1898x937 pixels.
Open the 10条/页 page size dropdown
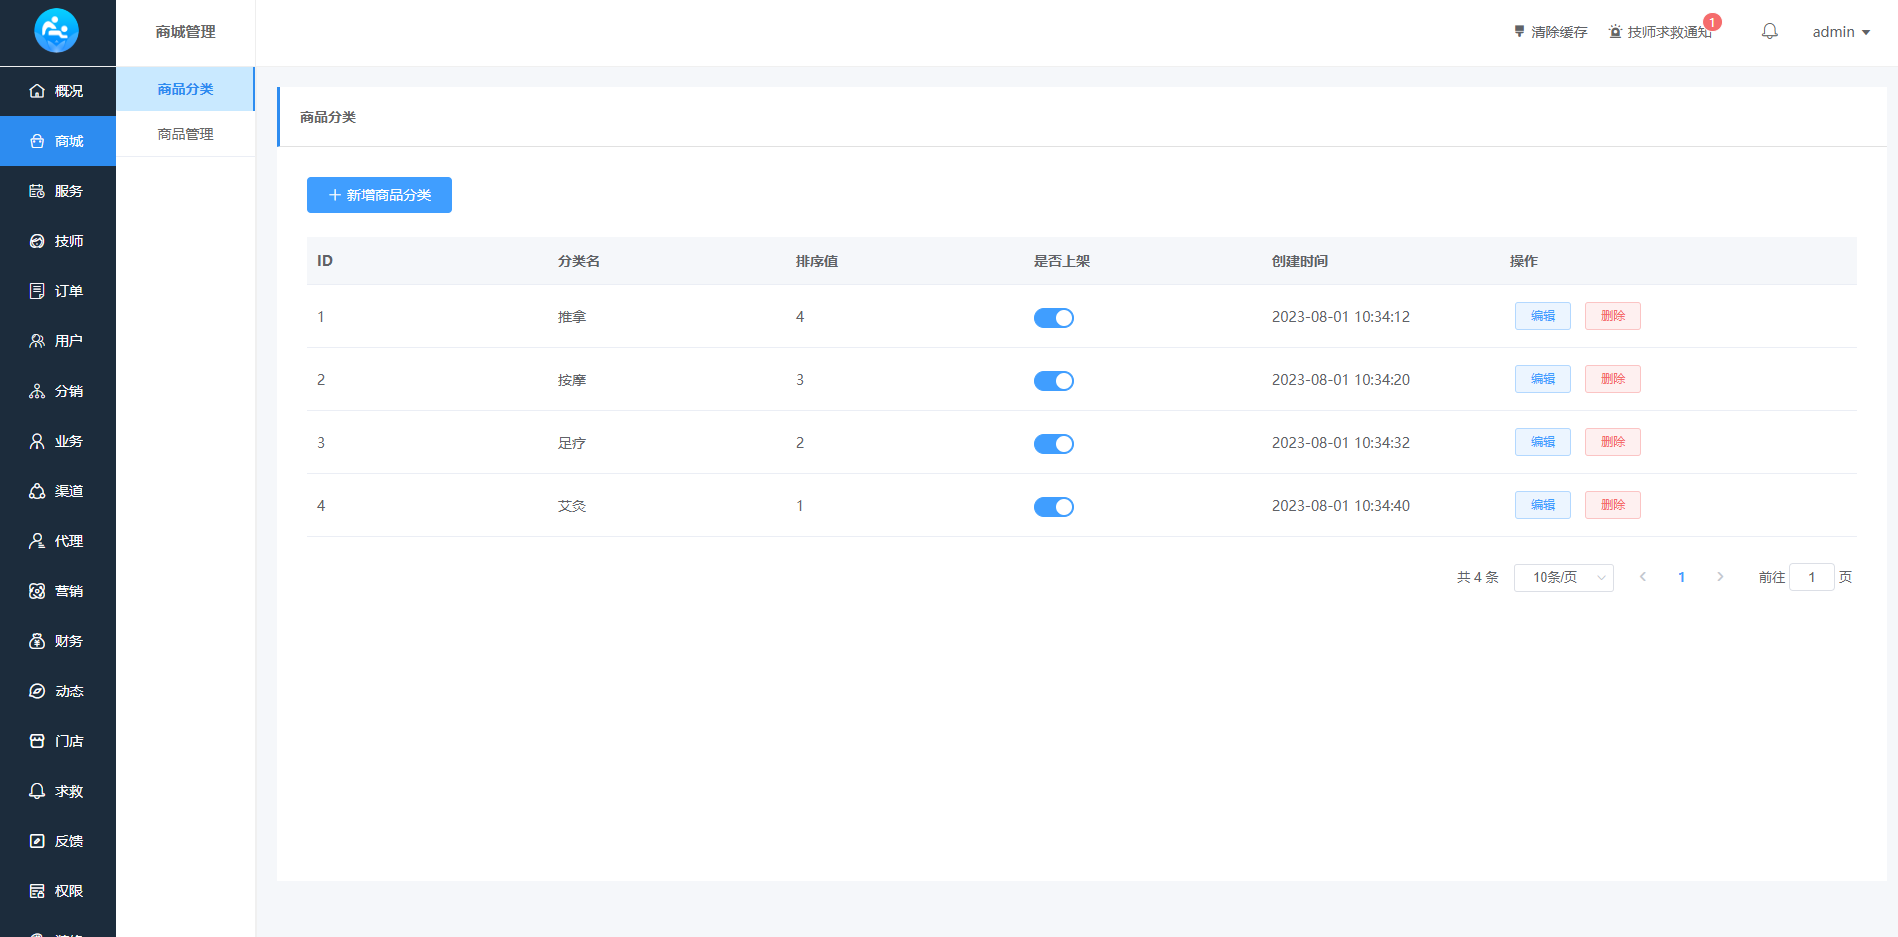pyautogui.click(x=1563, y=577)
